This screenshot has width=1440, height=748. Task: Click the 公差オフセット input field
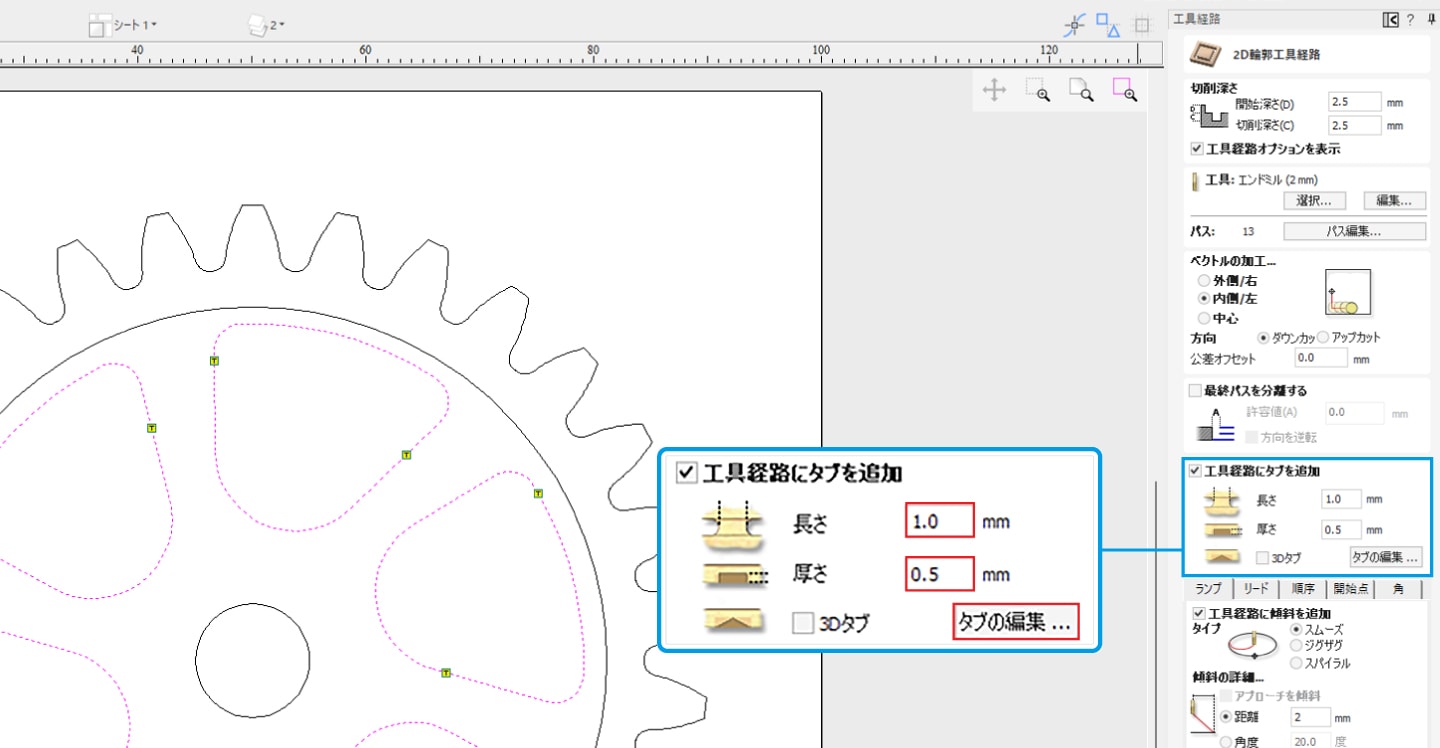tap(1320, 357)
